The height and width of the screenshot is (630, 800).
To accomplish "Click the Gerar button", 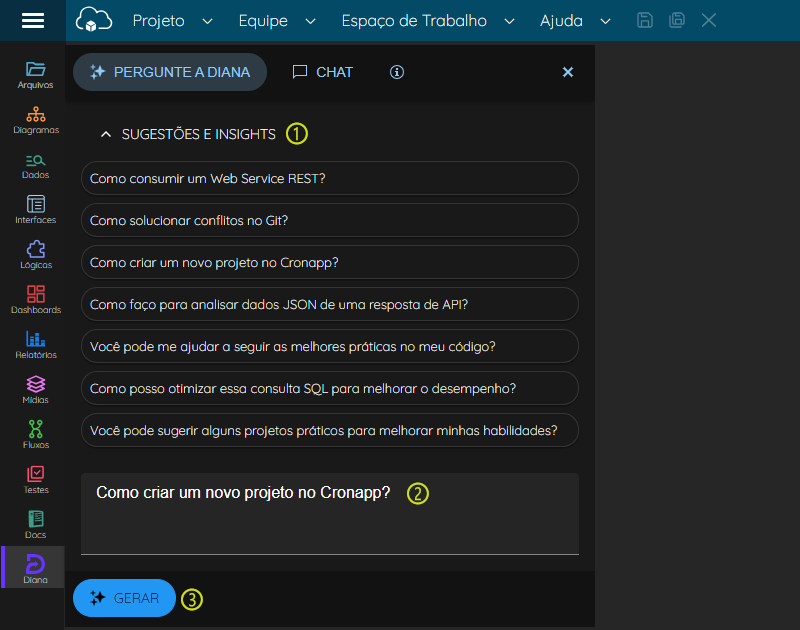I will tap(124, 598).
